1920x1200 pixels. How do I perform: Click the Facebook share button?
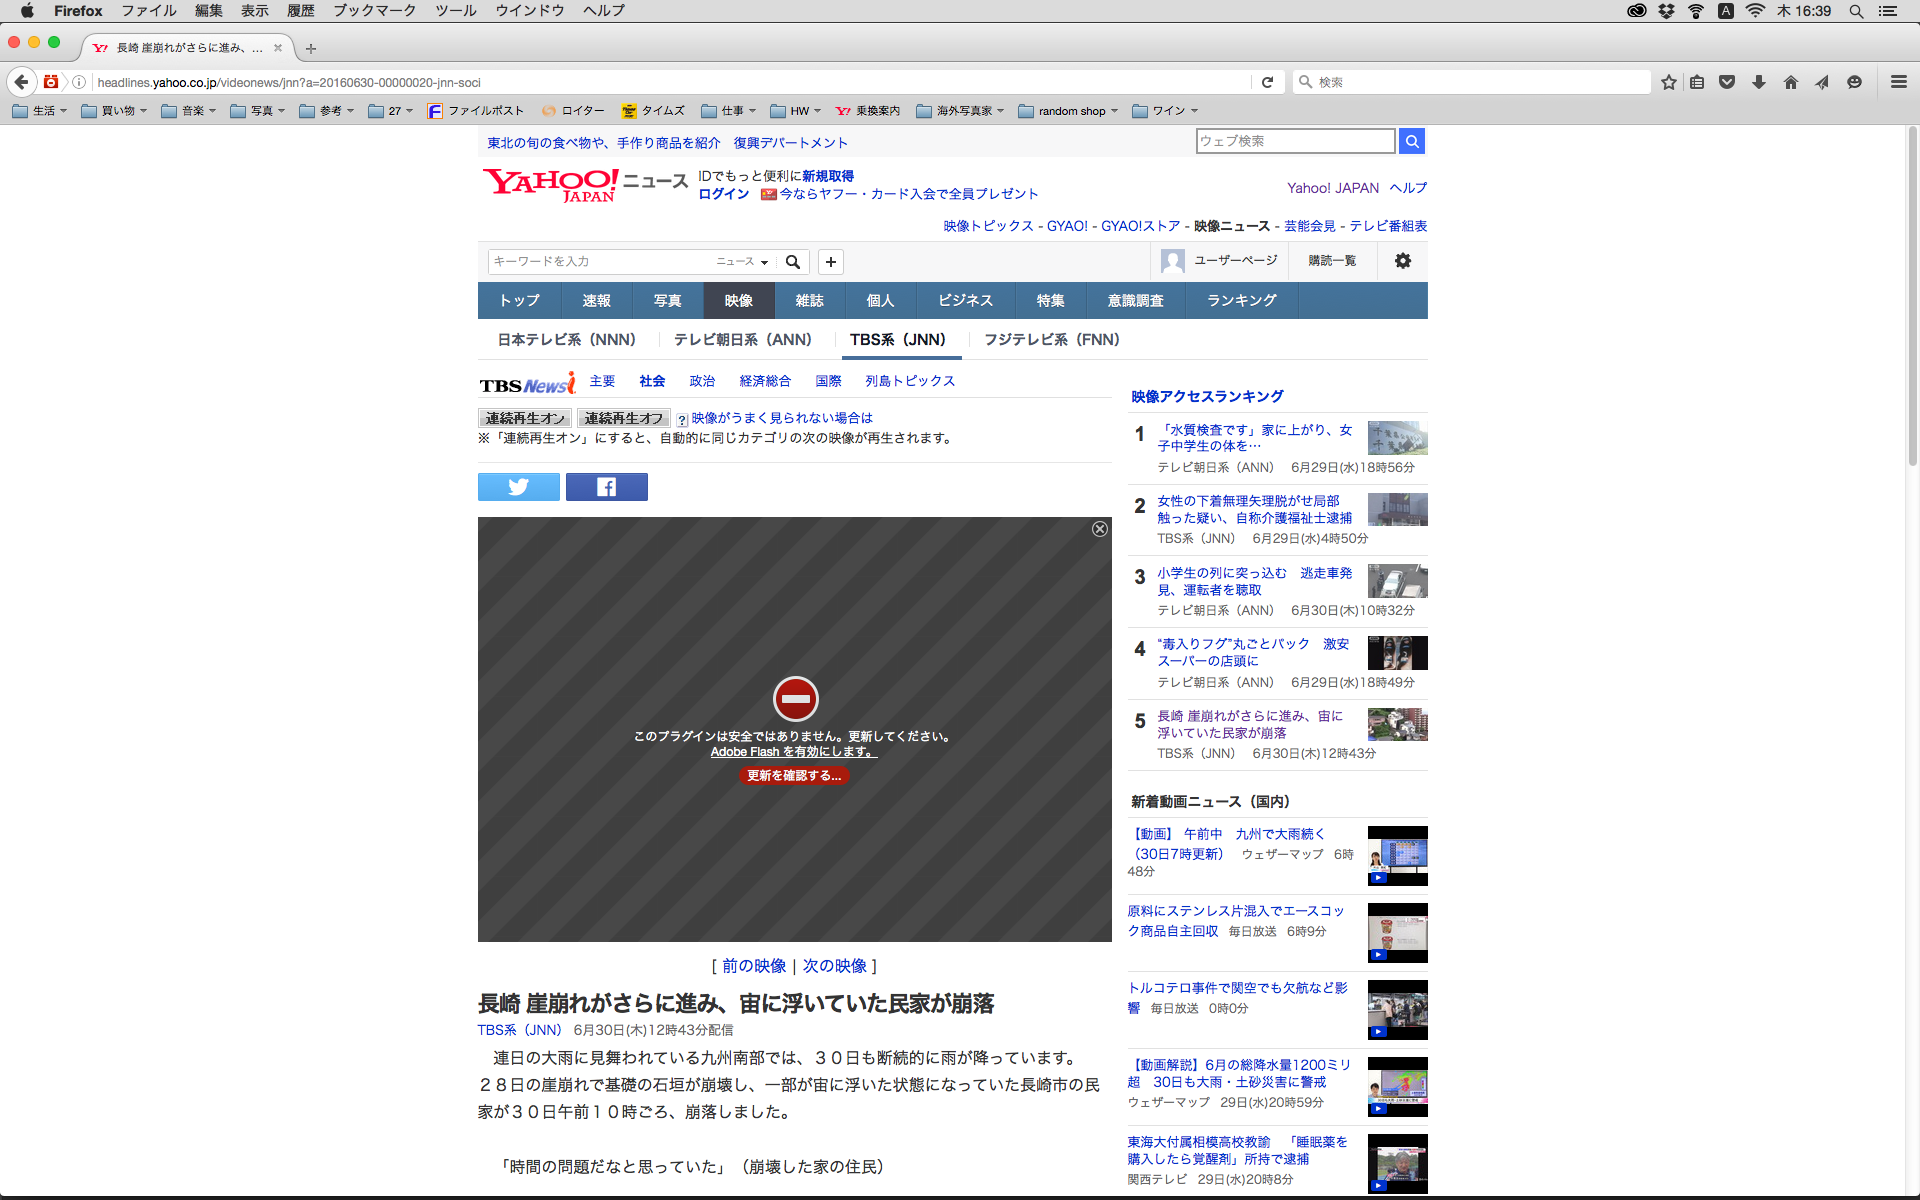pos(606,487)
